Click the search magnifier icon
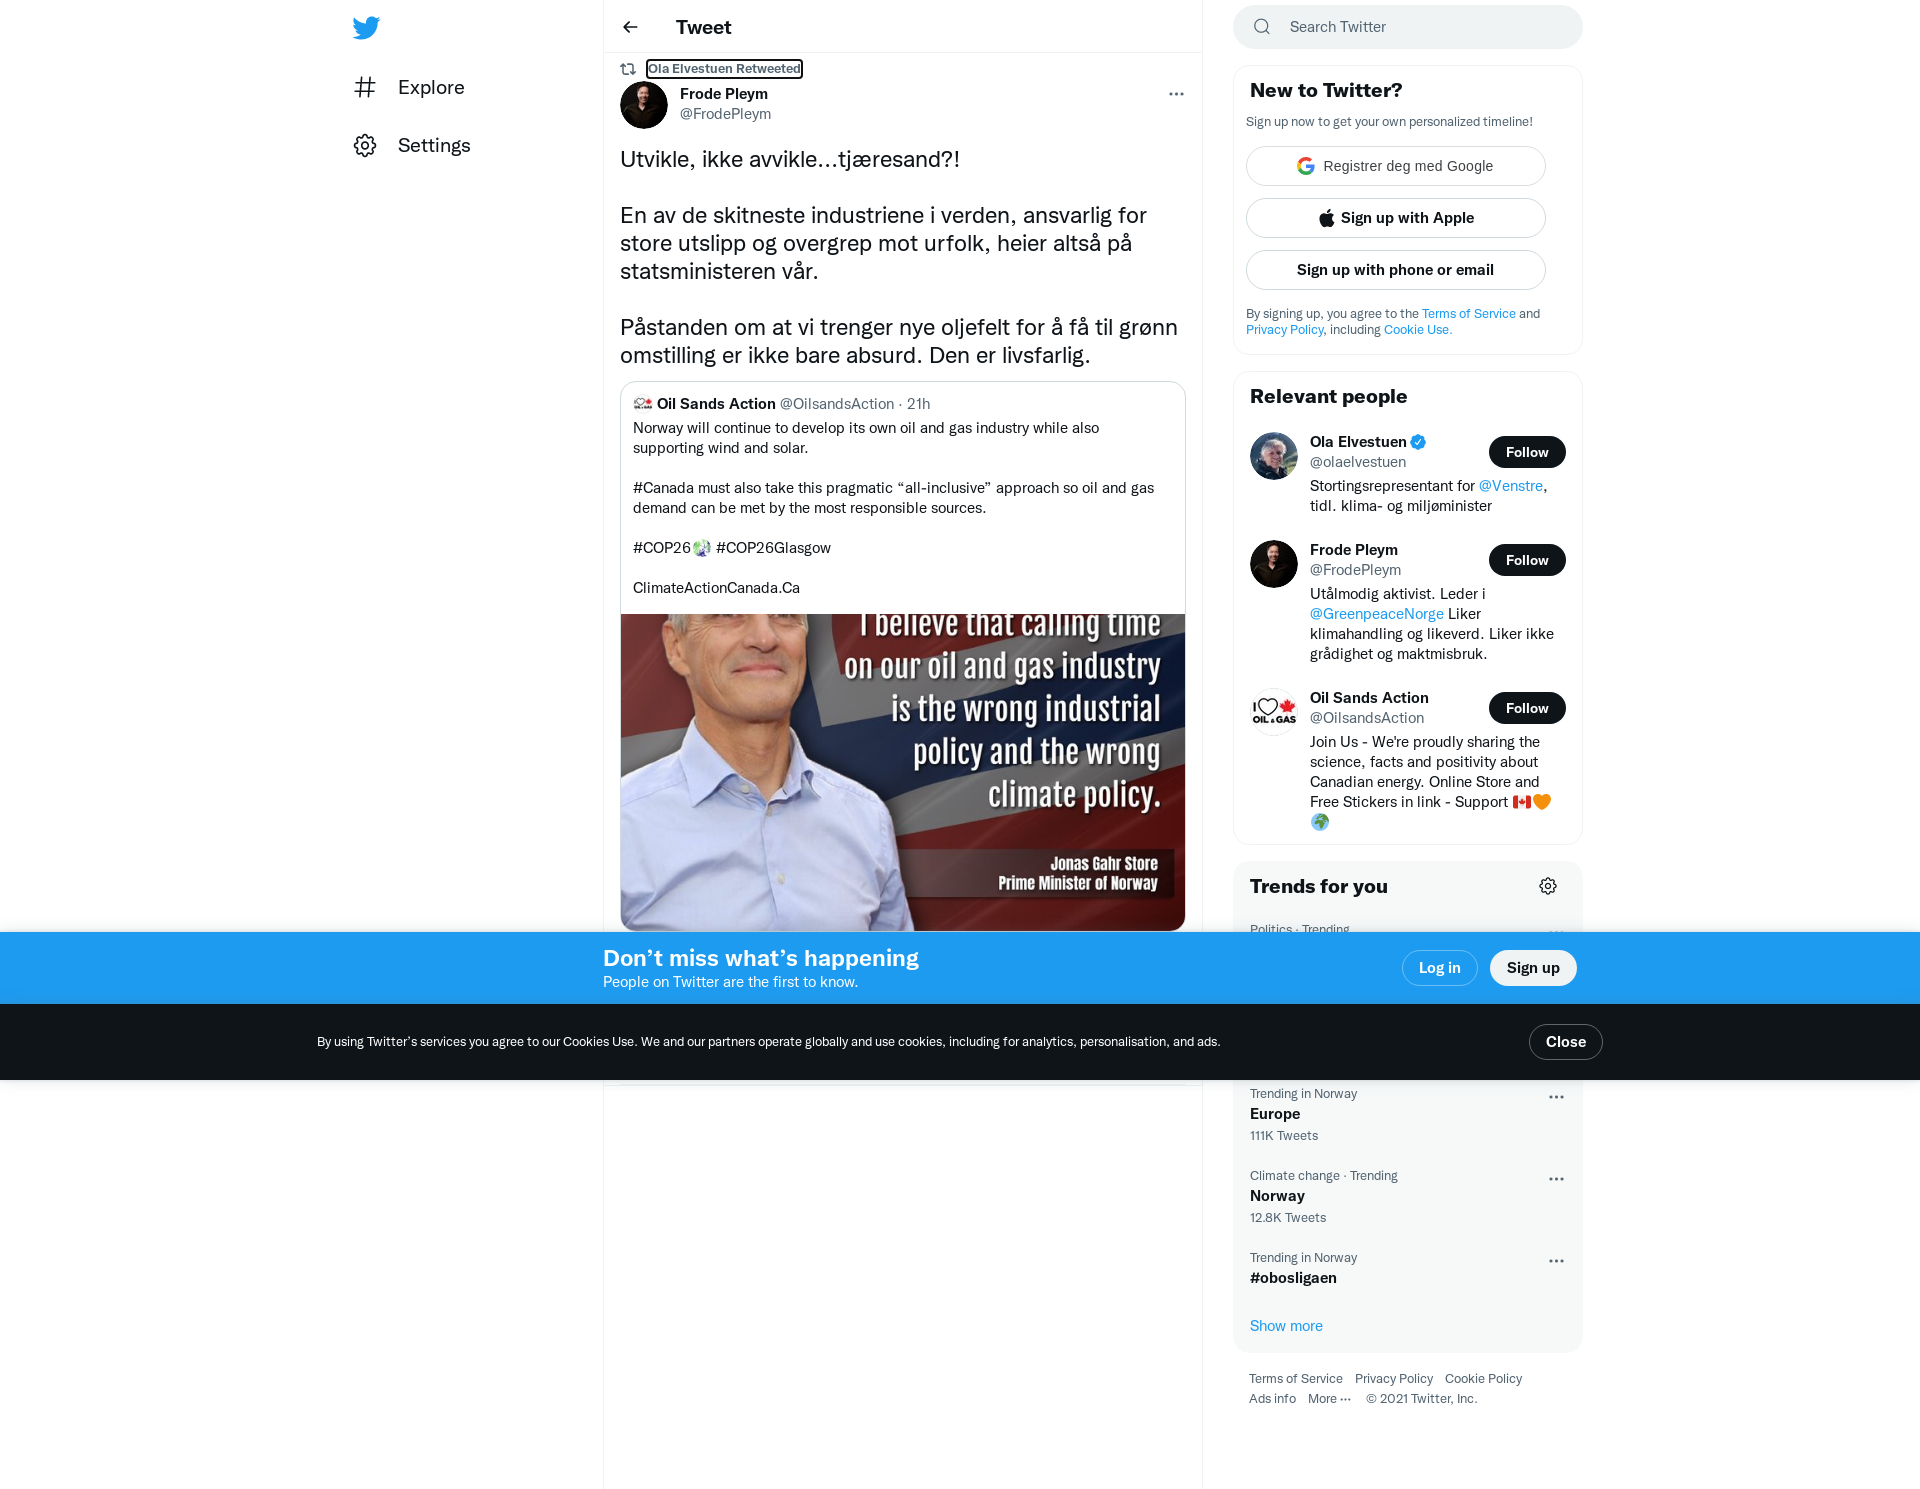 pyautogui.click(x=1262, y=27)
